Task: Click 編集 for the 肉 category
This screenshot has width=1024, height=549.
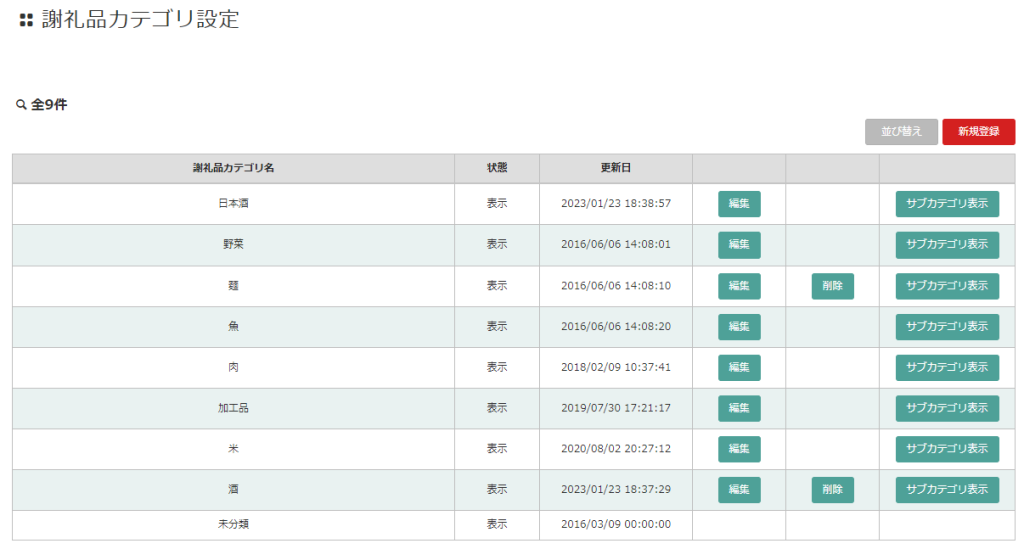Action: (x=739, y=368)
